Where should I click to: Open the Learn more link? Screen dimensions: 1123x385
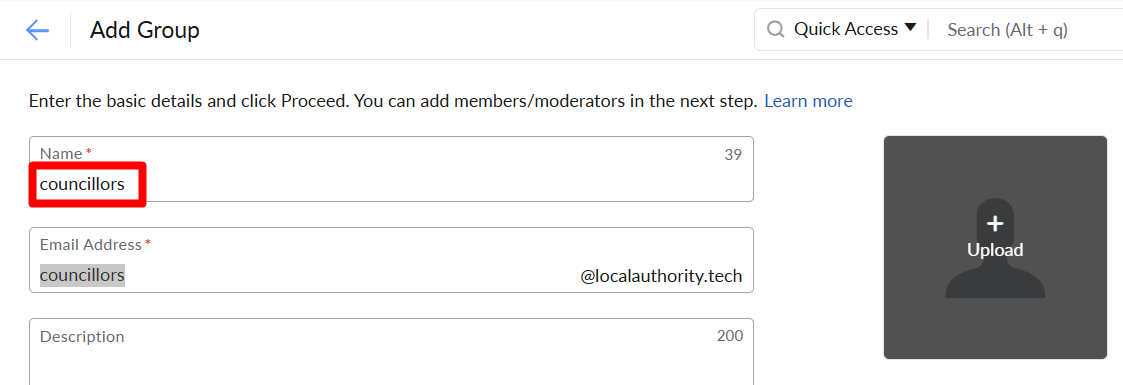pos(808,102)
